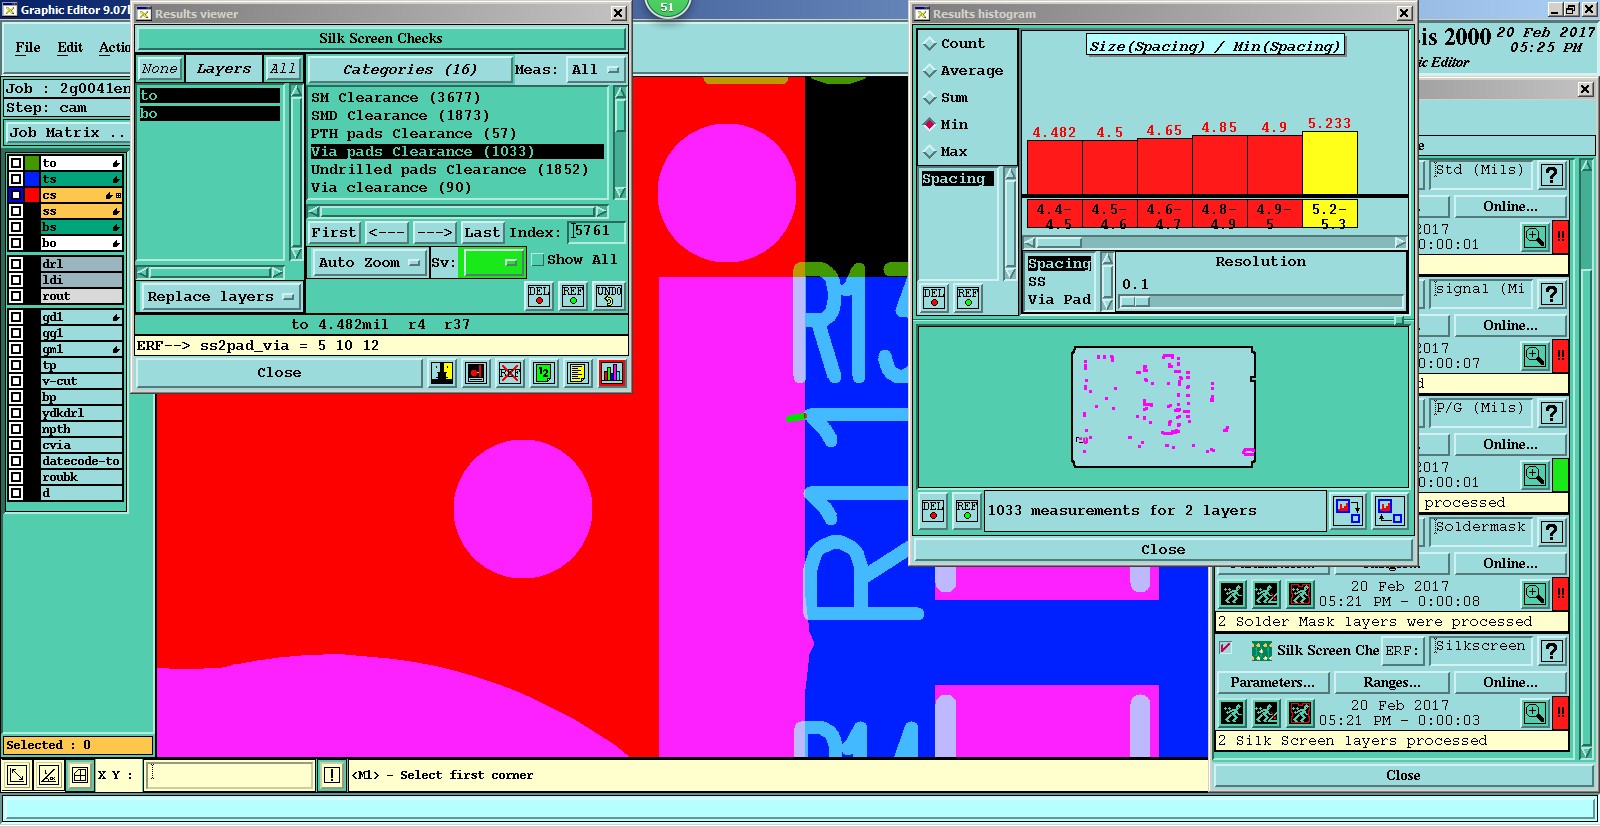
Task: Click the Last navigation button
Action: click(x=482, y=232)
